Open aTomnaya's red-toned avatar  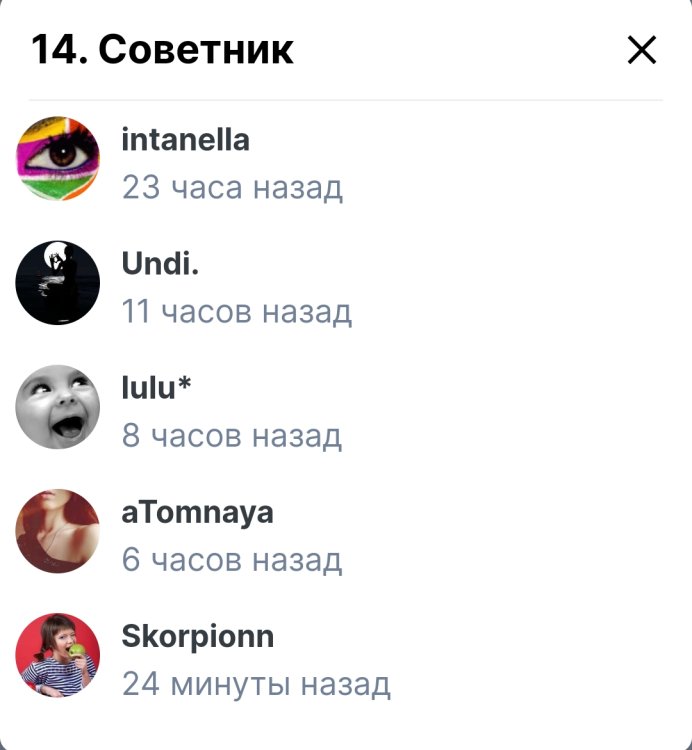click(x=58, y=531)
